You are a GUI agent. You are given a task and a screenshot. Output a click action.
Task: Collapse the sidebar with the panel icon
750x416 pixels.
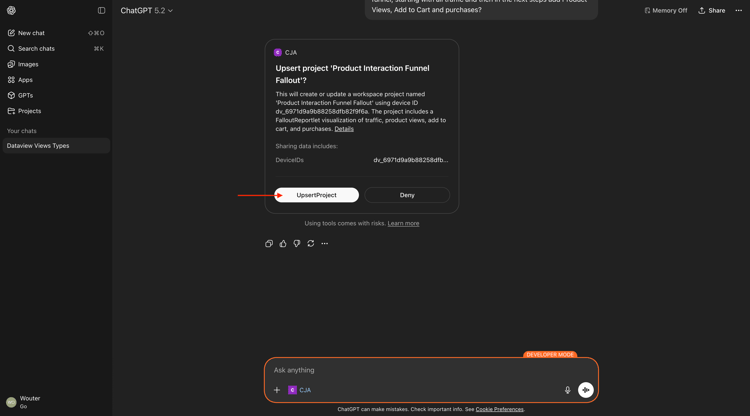point(101,10)
